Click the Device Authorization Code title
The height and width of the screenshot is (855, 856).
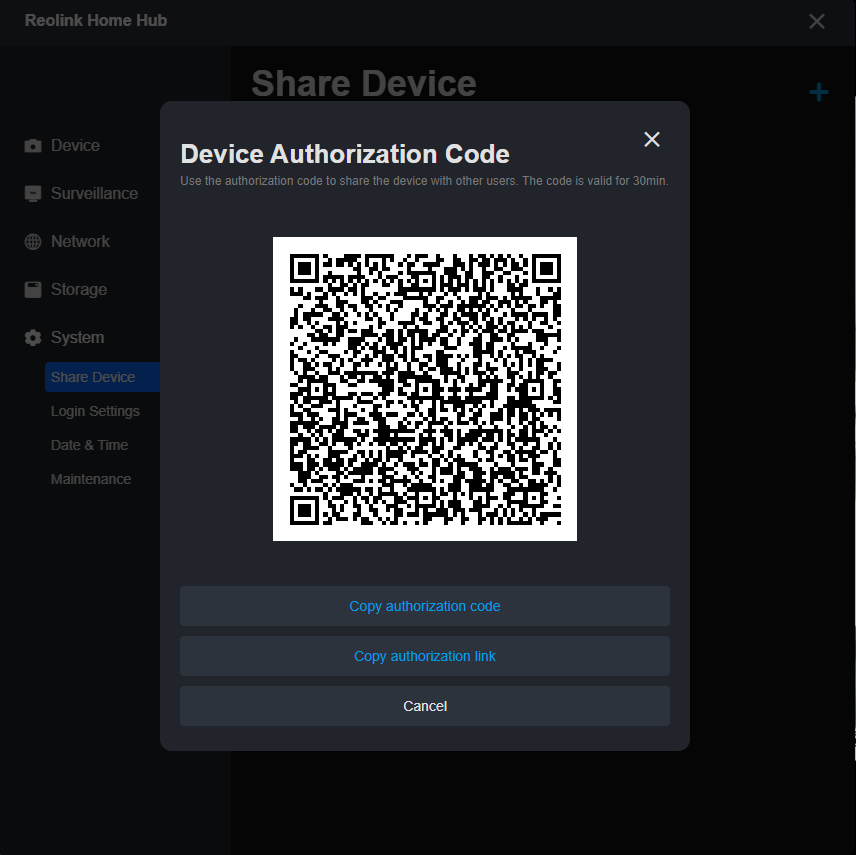click(345, 154)
